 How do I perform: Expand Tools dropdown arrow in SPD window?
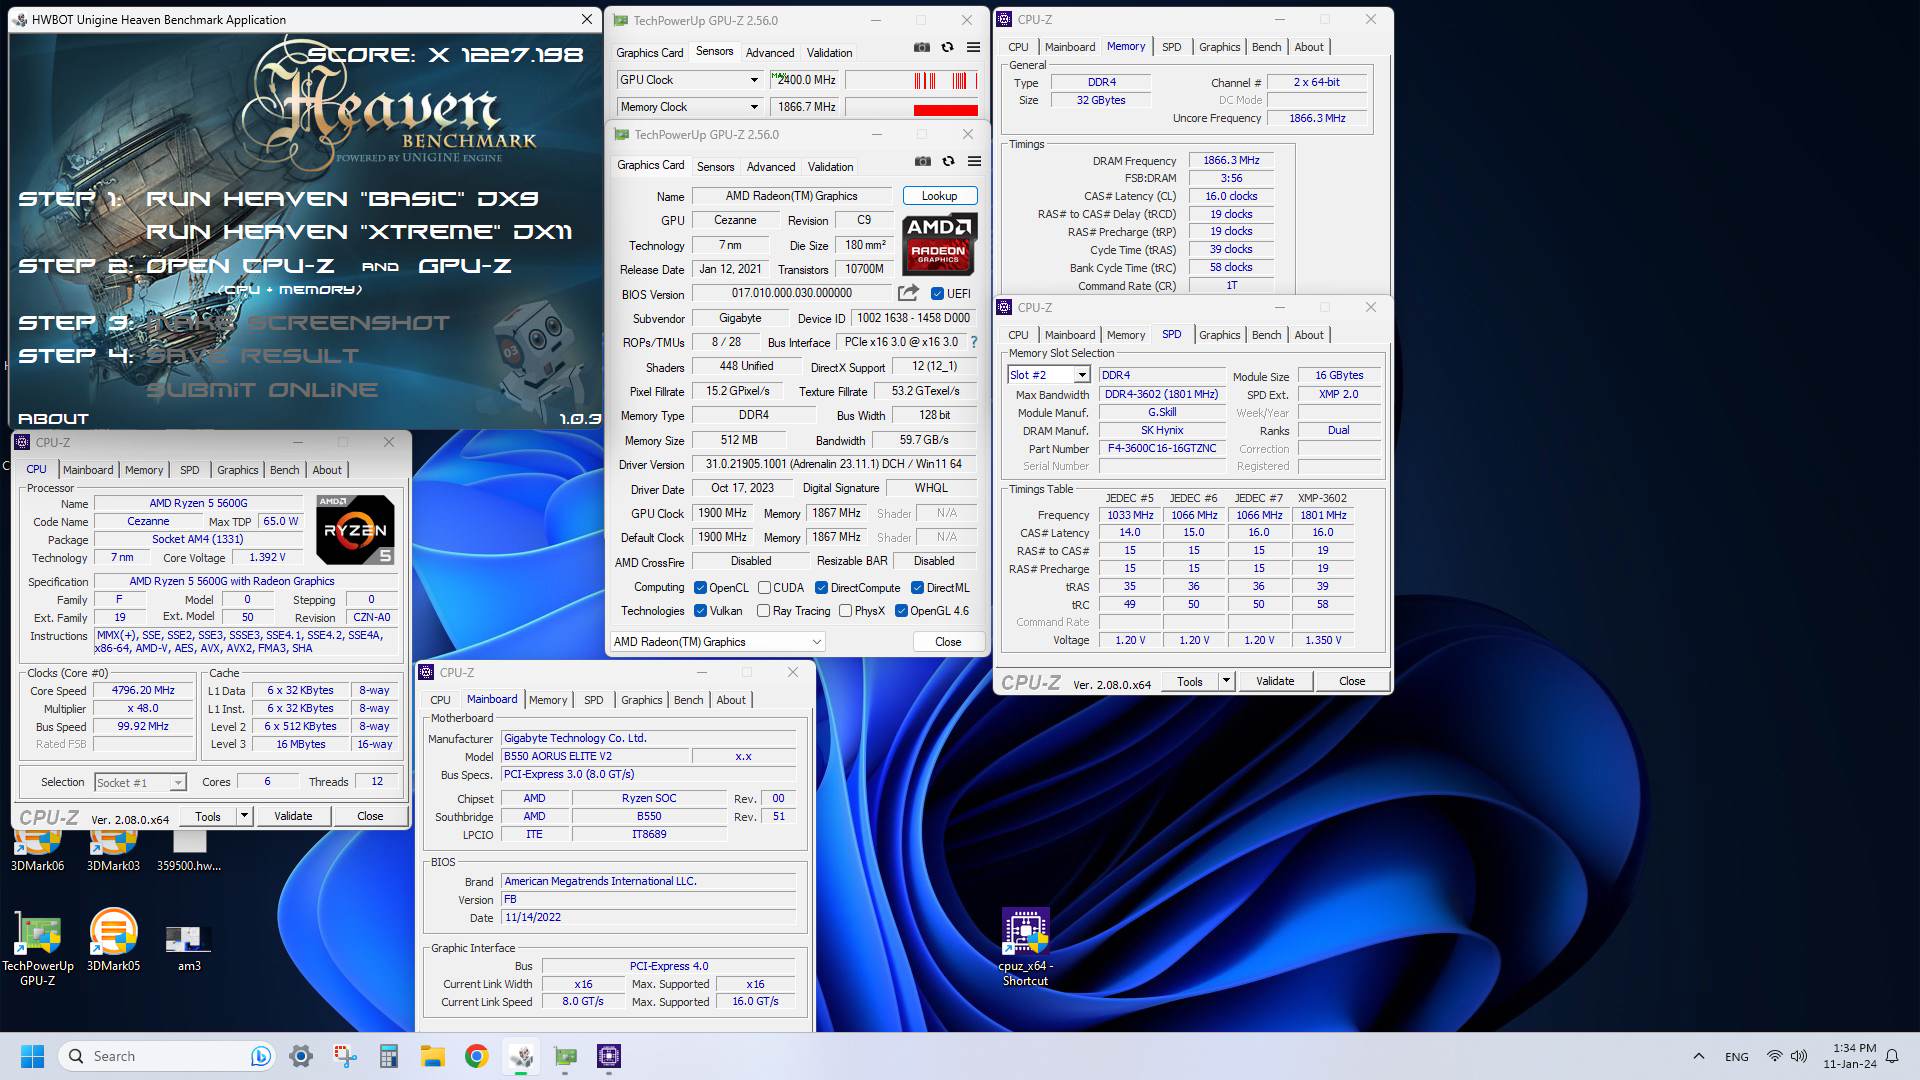[x=1225, y=681]
